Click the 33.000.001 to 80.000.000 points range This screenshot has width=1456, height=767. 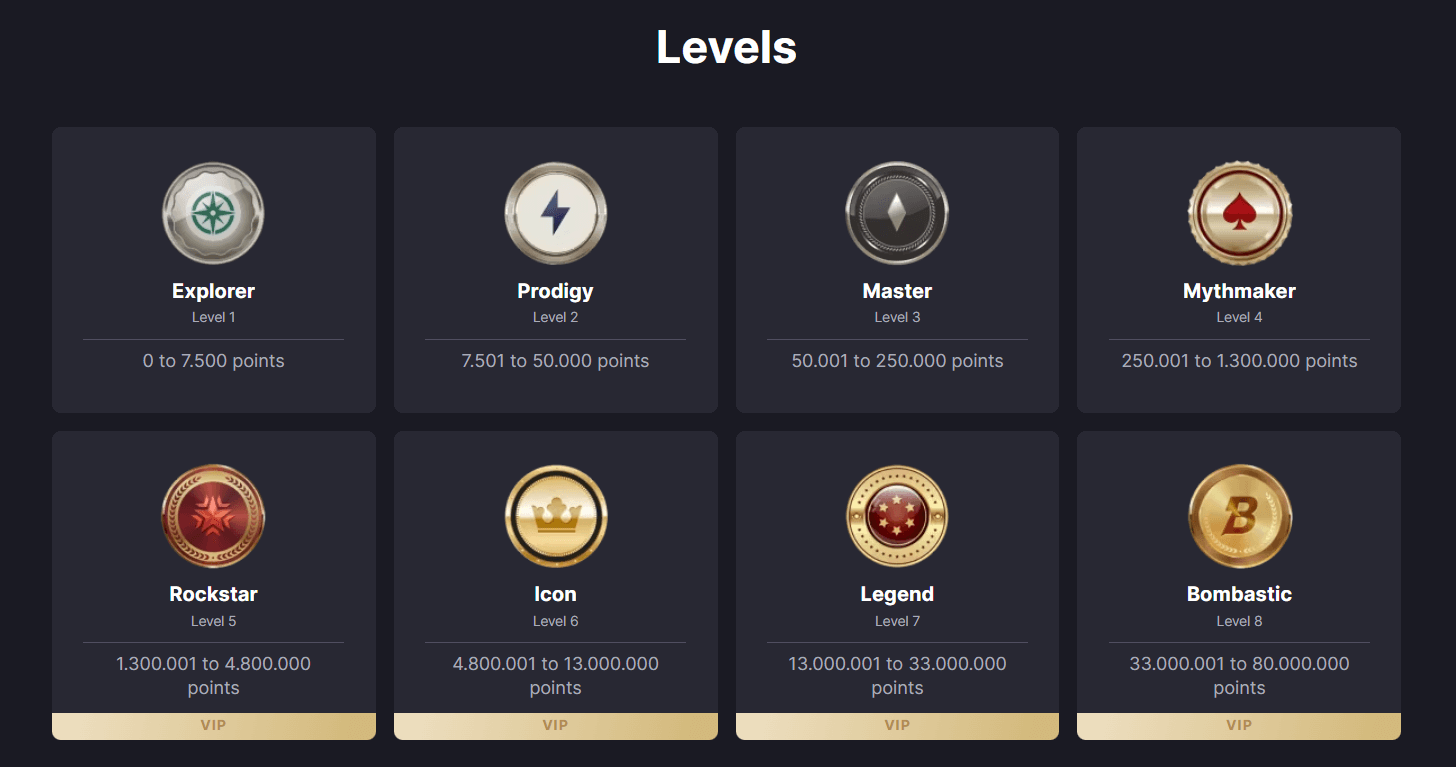[1239, 675]
